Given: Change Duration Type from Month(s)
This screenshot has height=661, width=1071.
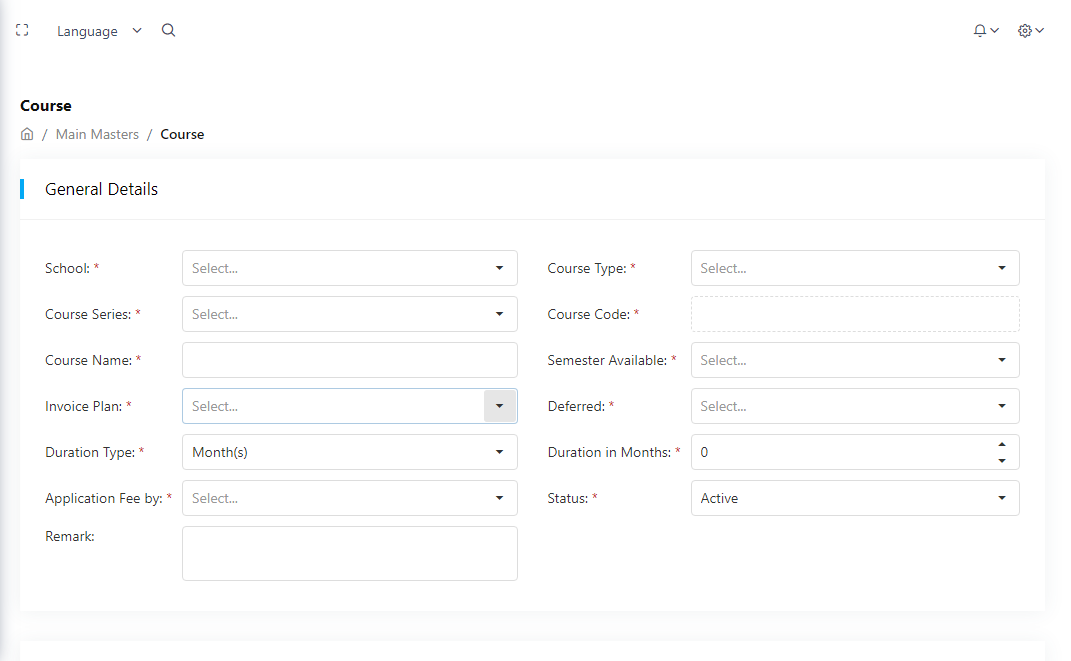Looking at the screenshot, I should coord(350,452).
